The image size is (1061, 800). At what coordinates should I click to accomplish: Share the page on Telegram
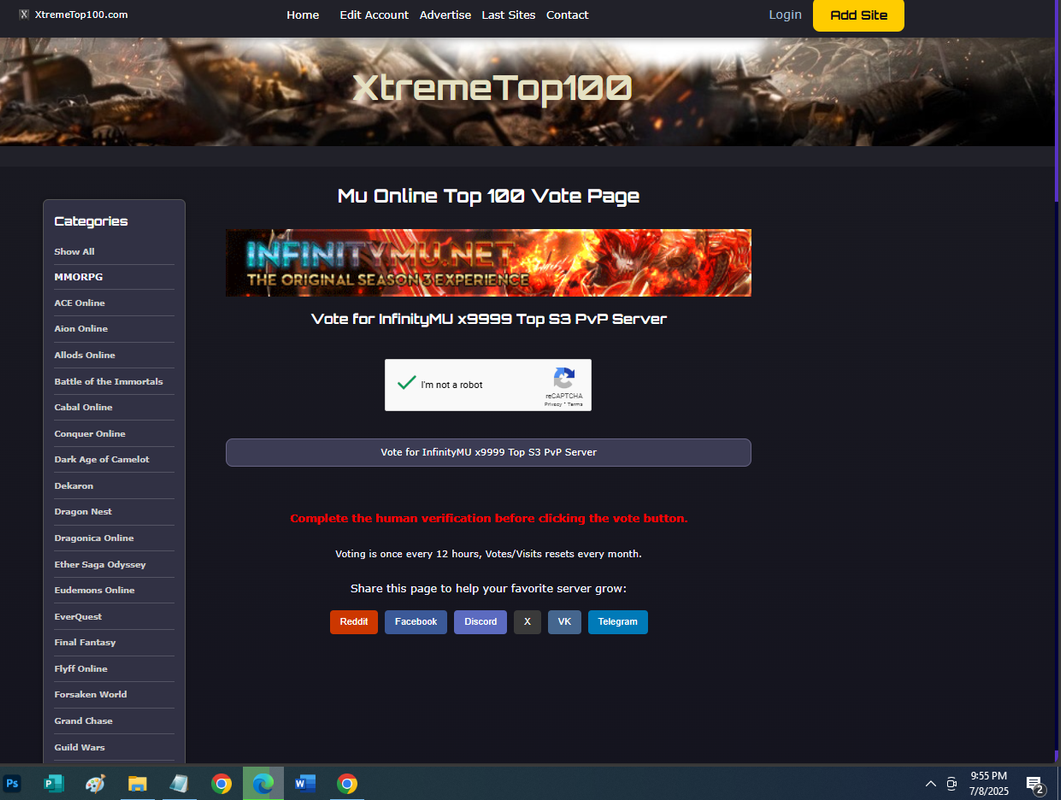(618, 622)
